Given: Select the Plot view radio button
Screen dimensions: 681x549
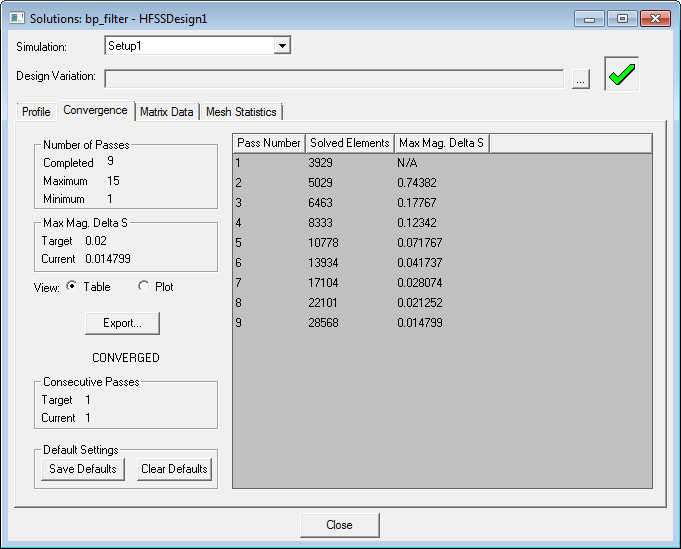Looking at the screenshot, I should click(x=144, y=287).
